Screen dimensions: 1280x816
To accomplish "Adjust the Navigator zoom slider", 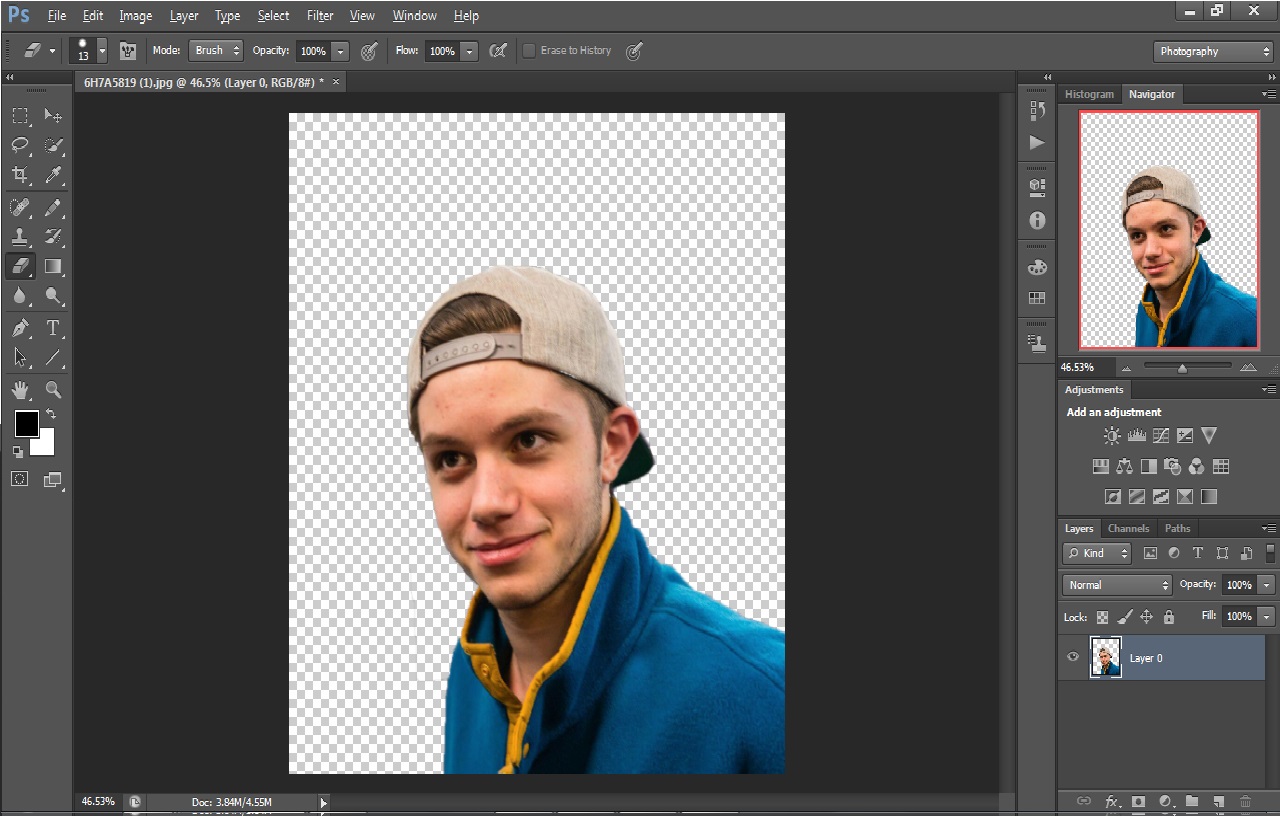I will (x=1182, y=368).
